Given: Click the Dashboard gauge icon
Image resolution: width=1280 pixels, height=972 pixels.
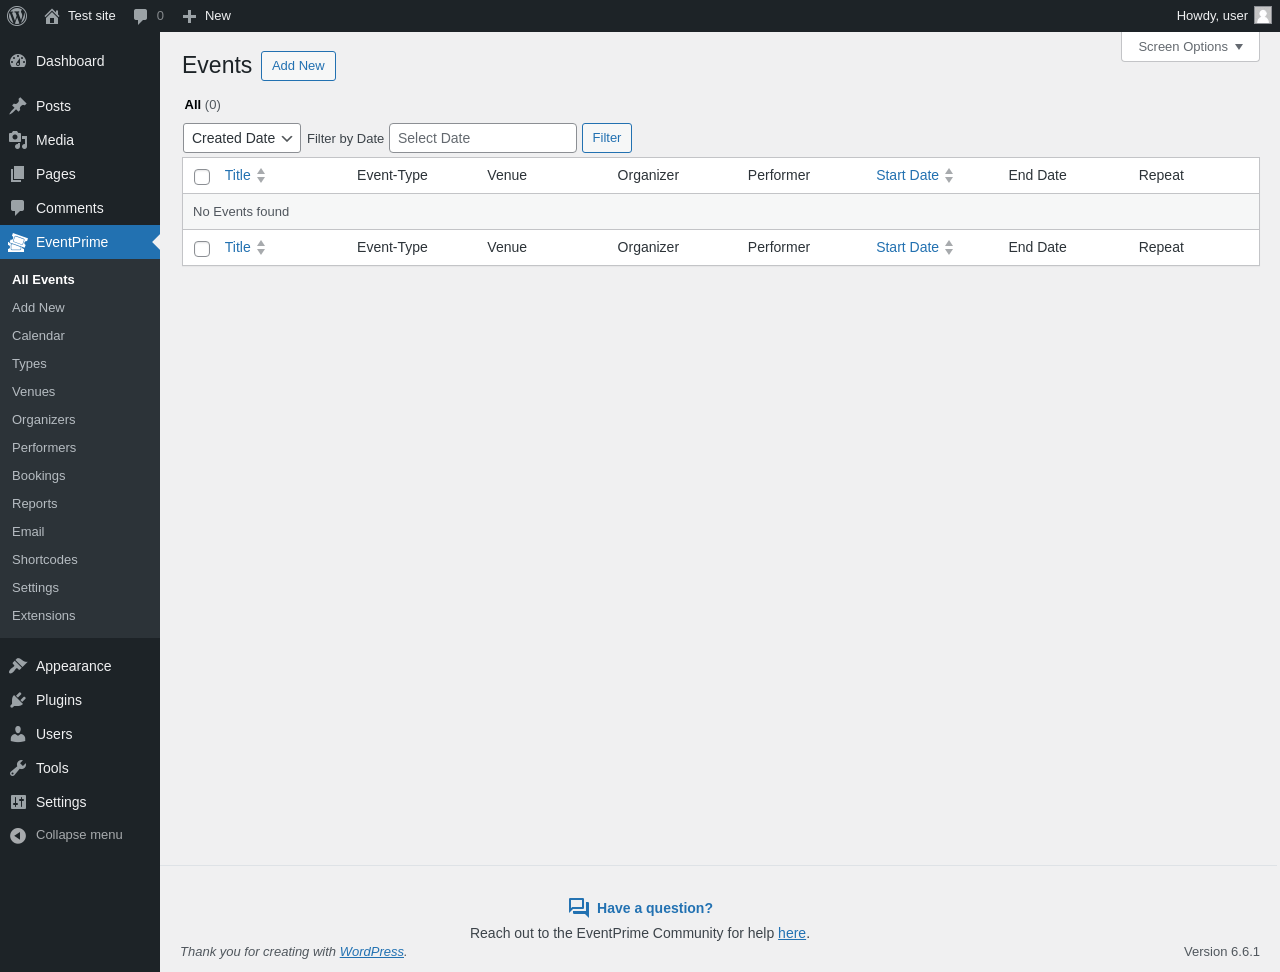Looking at the screenshot, I should (18, 61).
